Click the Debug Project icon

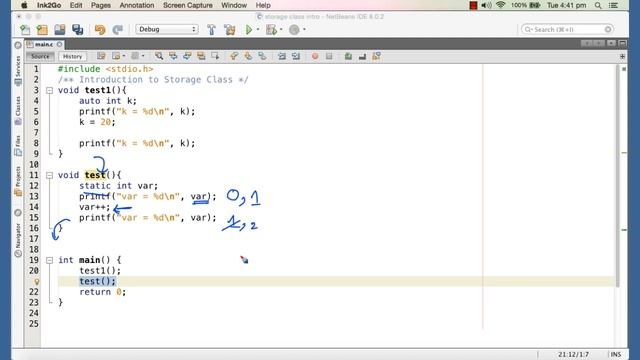[271, 29]
